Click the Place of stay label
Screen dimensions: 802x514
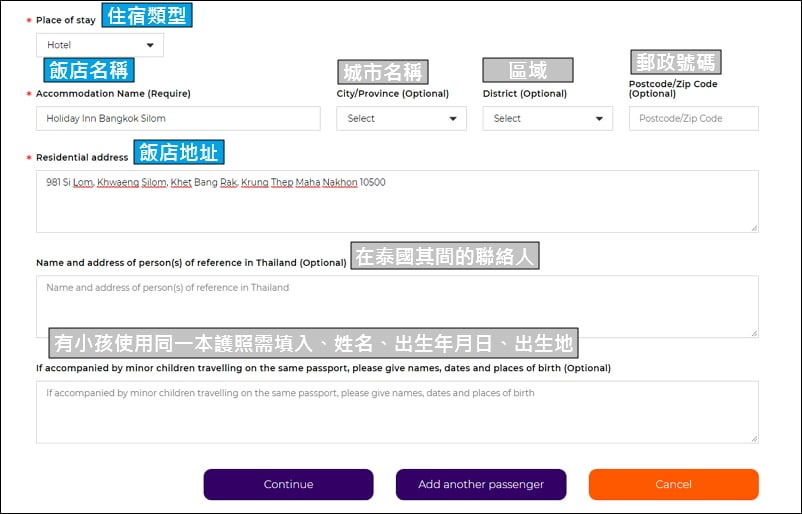65,20
